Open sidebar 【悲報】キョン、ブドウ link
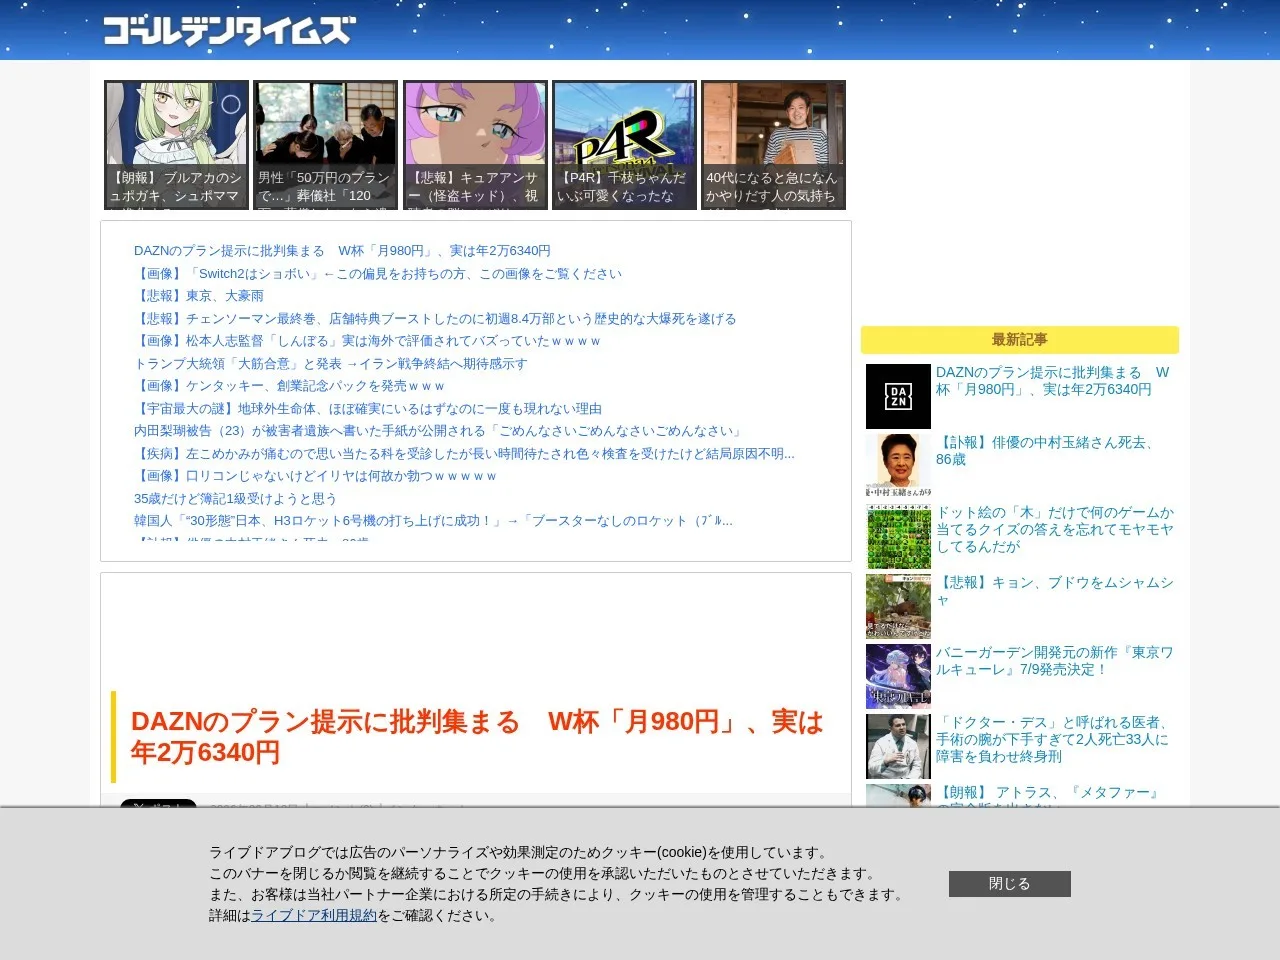The height and width of the screenshot is (960, 1280). tap(1055, 591)
